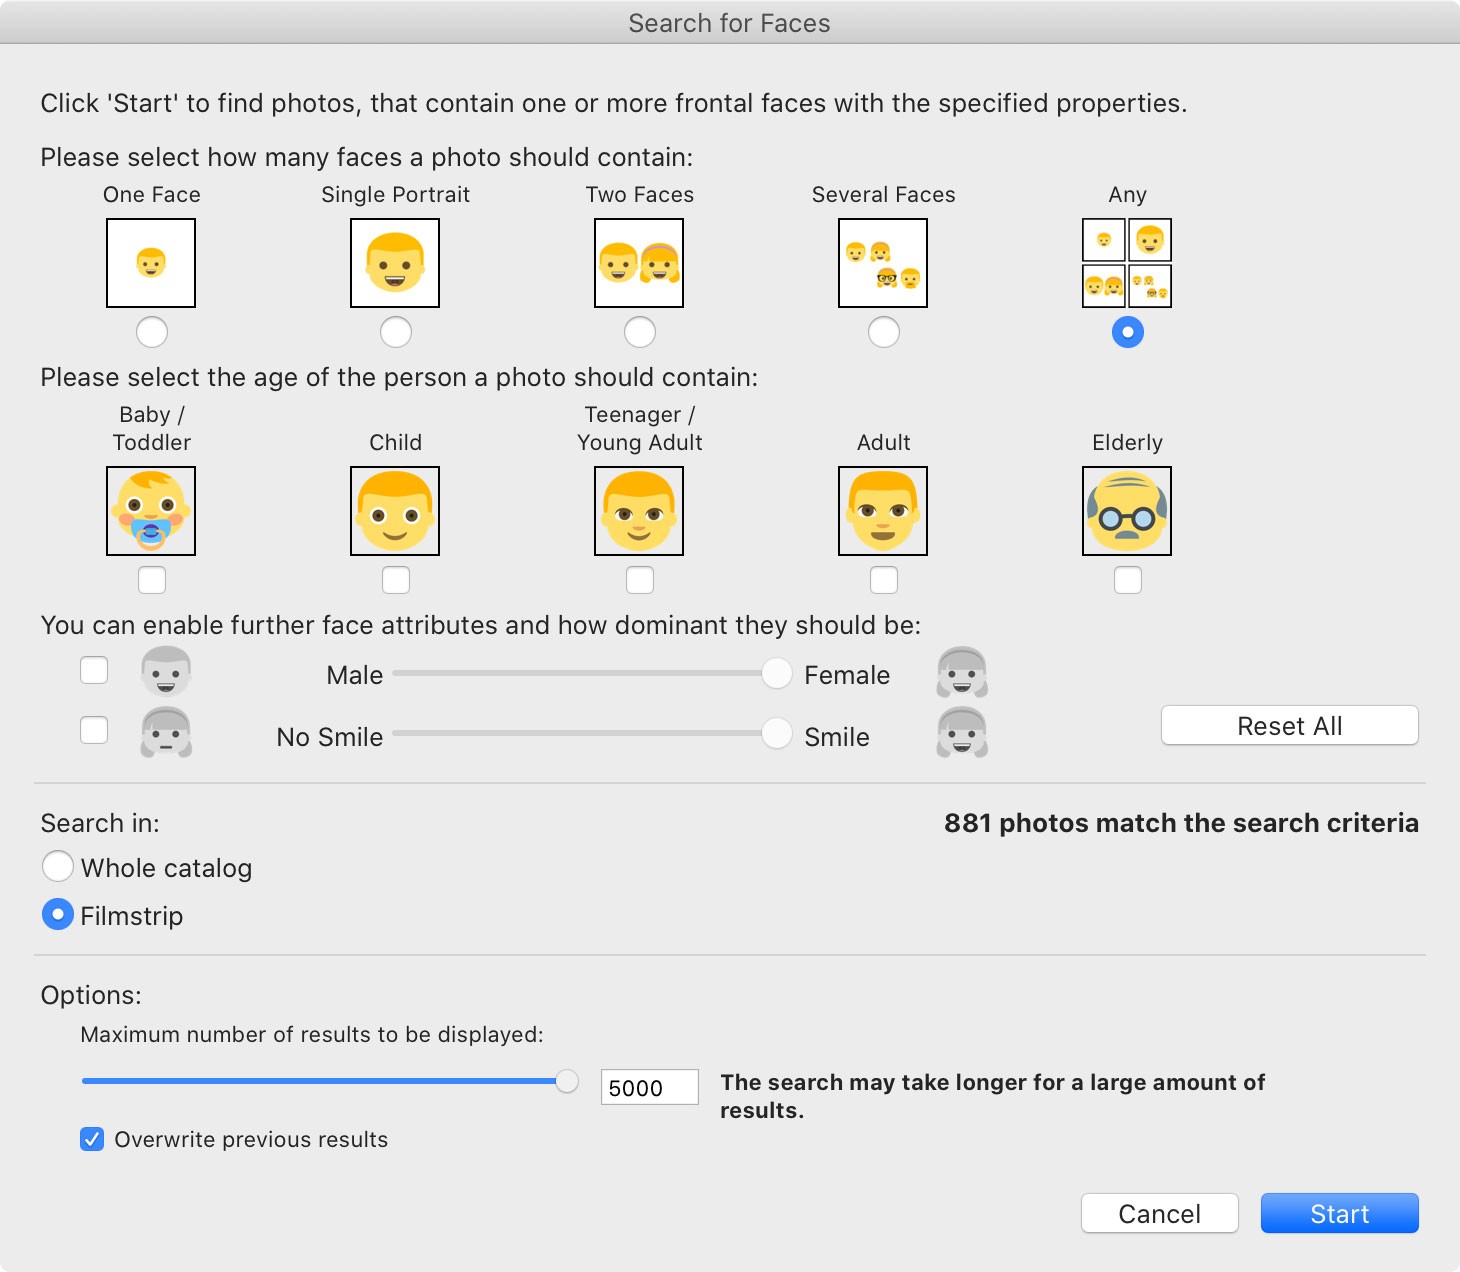This screenshot has width=1460, height=1272.
Task: Click the Teenager / Young Adult icon
Action: (639, 511)
